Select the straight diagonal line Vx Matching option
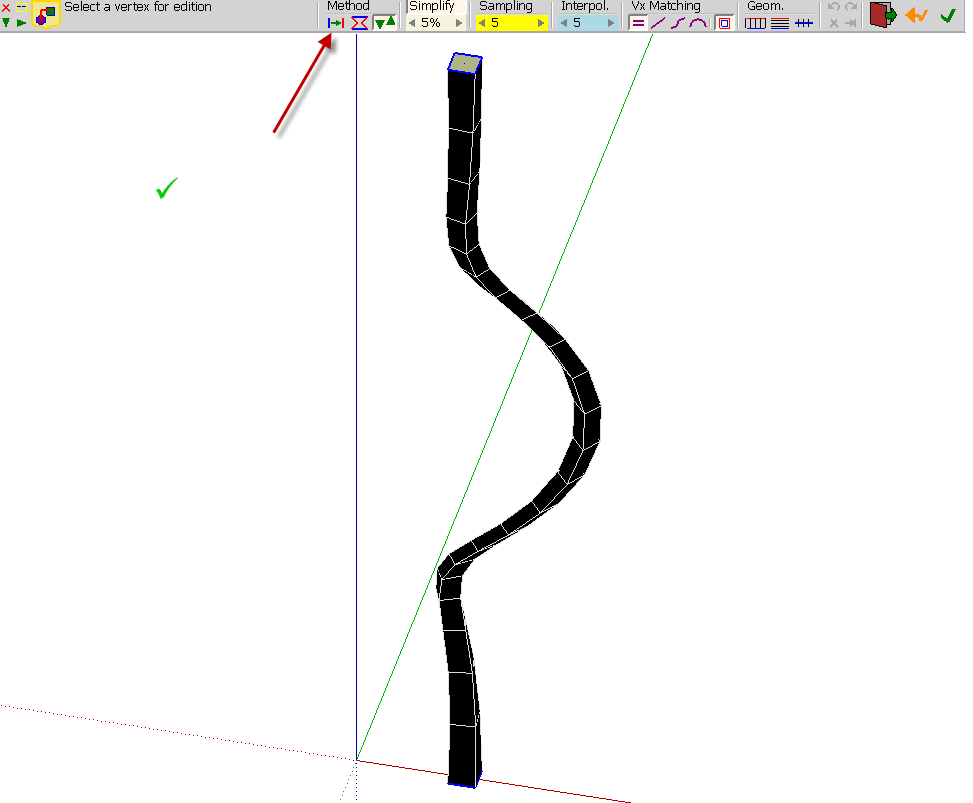 pos(658,23)
